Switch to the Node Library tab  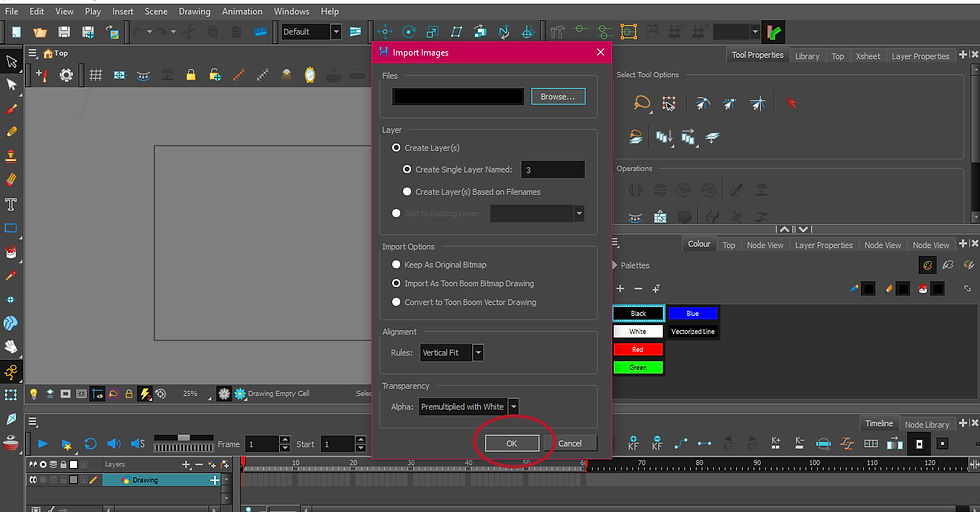(927, 424)
